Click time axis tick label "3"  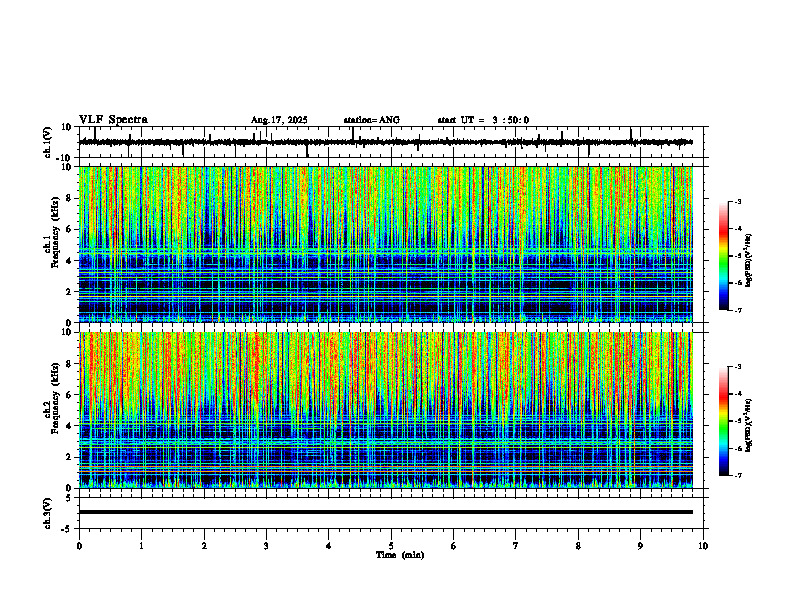pyautogui.click(x=266, y=546)
